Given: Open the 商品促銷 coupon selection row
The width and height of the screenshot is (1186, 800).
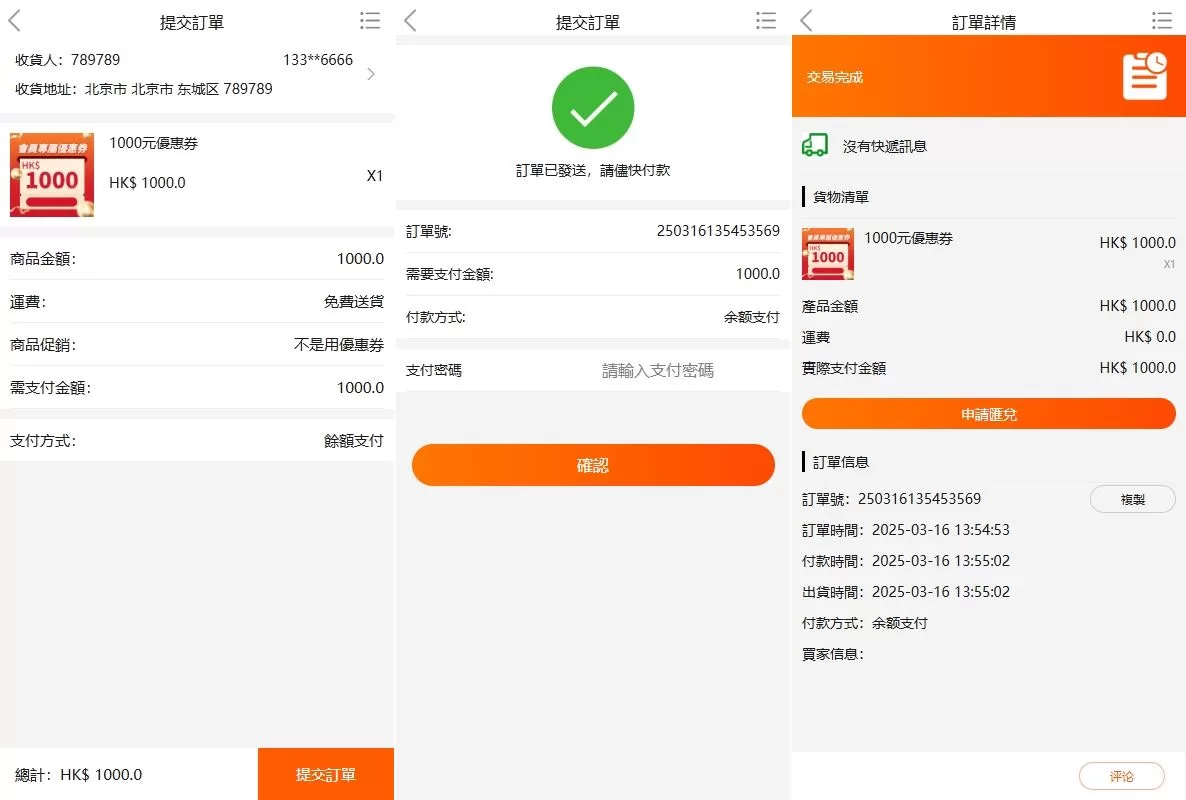Looking at the screenshot, I should [197, 345].
